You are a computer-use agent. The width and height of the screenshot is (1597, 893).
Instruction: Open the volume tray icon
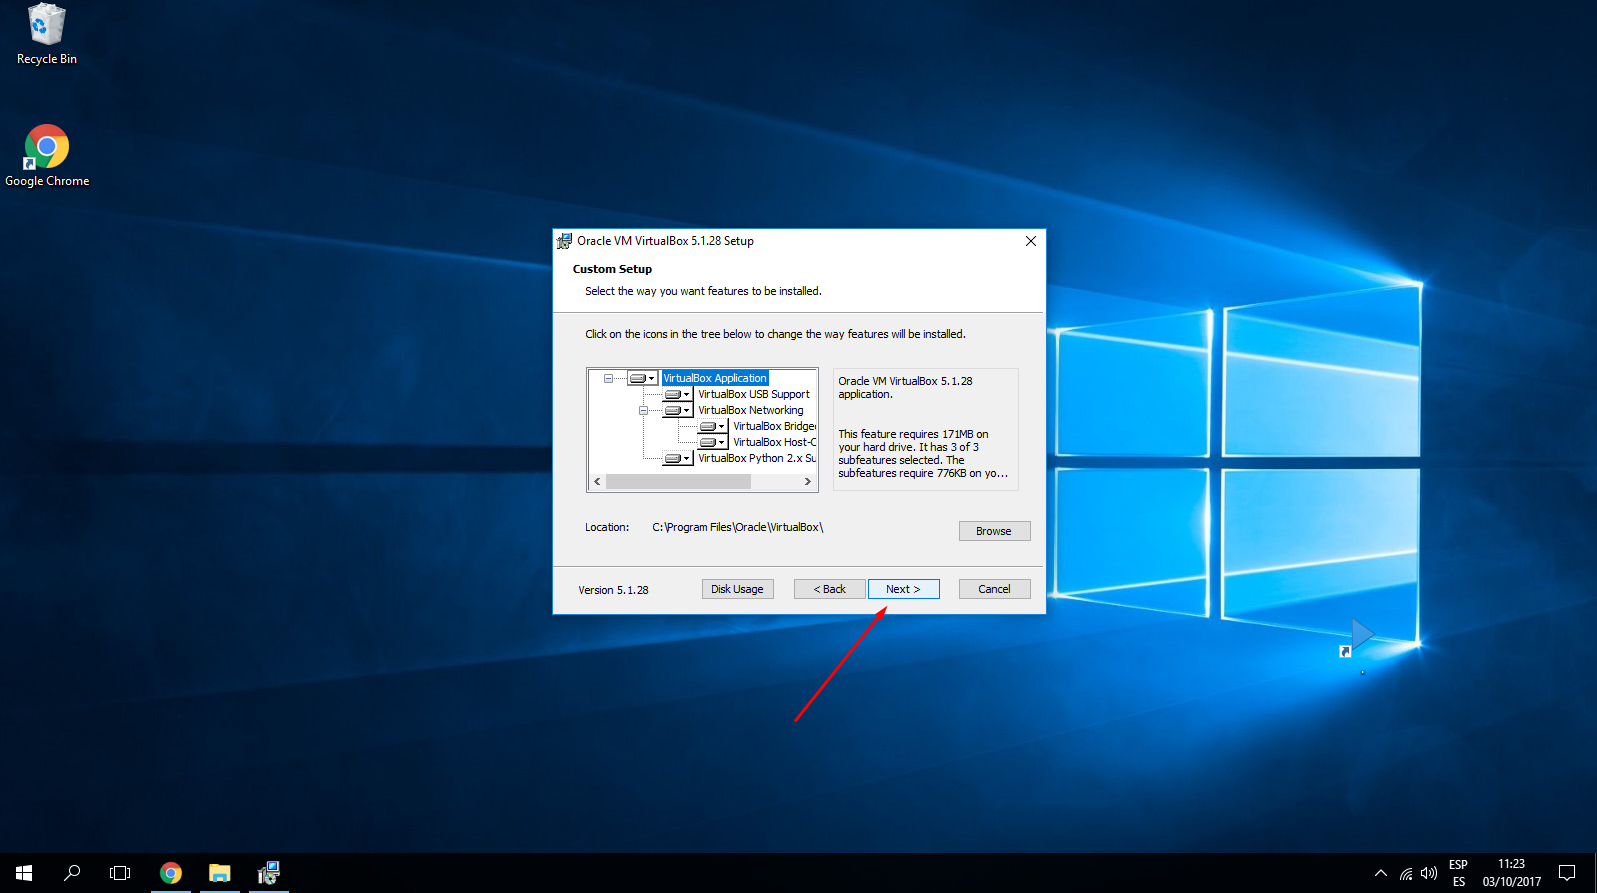pyautogui.click(x=1429, y=873)
